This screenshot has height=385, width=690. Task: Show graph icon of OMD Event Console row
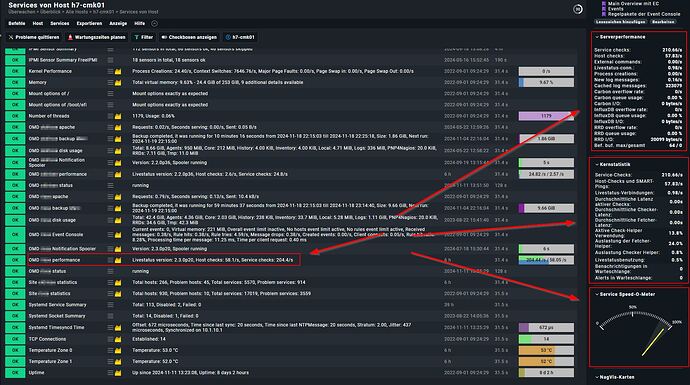point(118,235)
